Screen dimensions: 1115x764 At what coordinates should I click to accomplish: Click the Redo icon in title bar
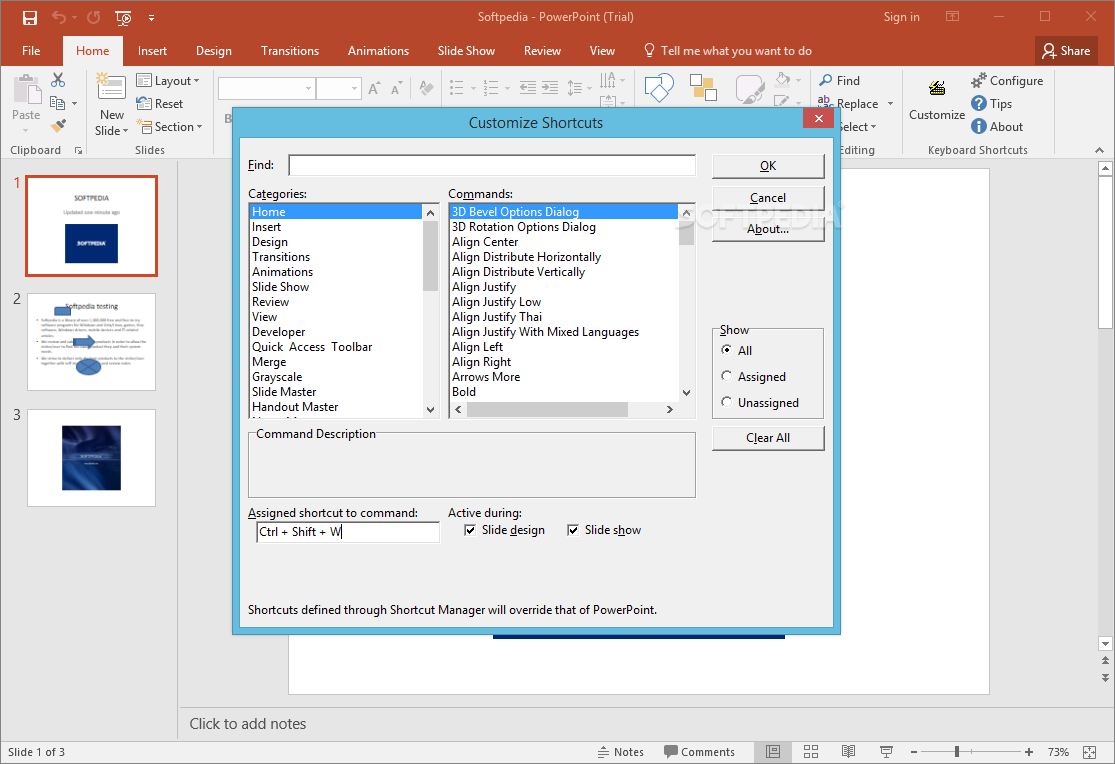click(x=93, y=17)
